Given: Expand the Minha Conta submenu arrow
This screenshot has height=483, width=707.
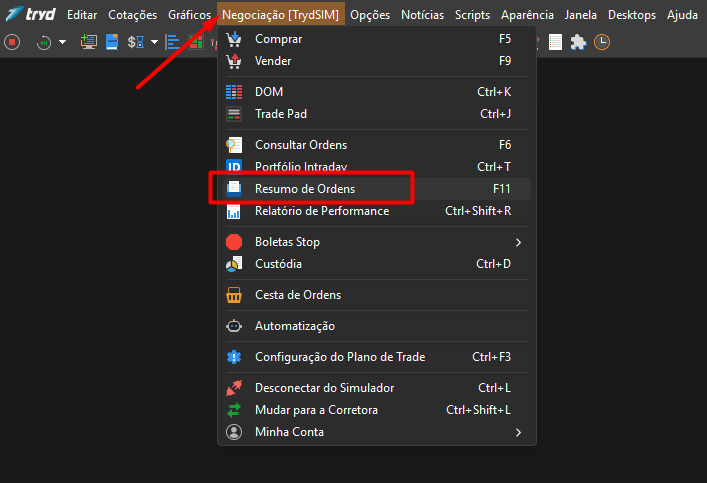Looking at the screenshot, I should (x=518, y=432).
